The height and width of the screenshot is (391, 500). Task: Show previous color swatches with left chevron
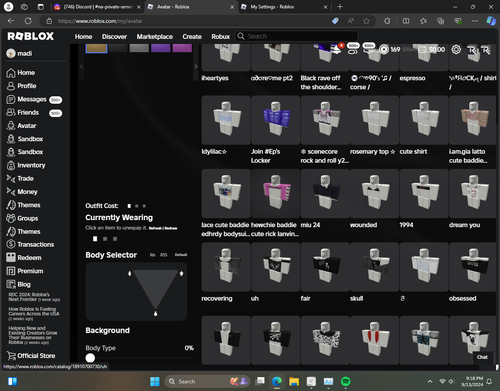(x=81, y=67)
